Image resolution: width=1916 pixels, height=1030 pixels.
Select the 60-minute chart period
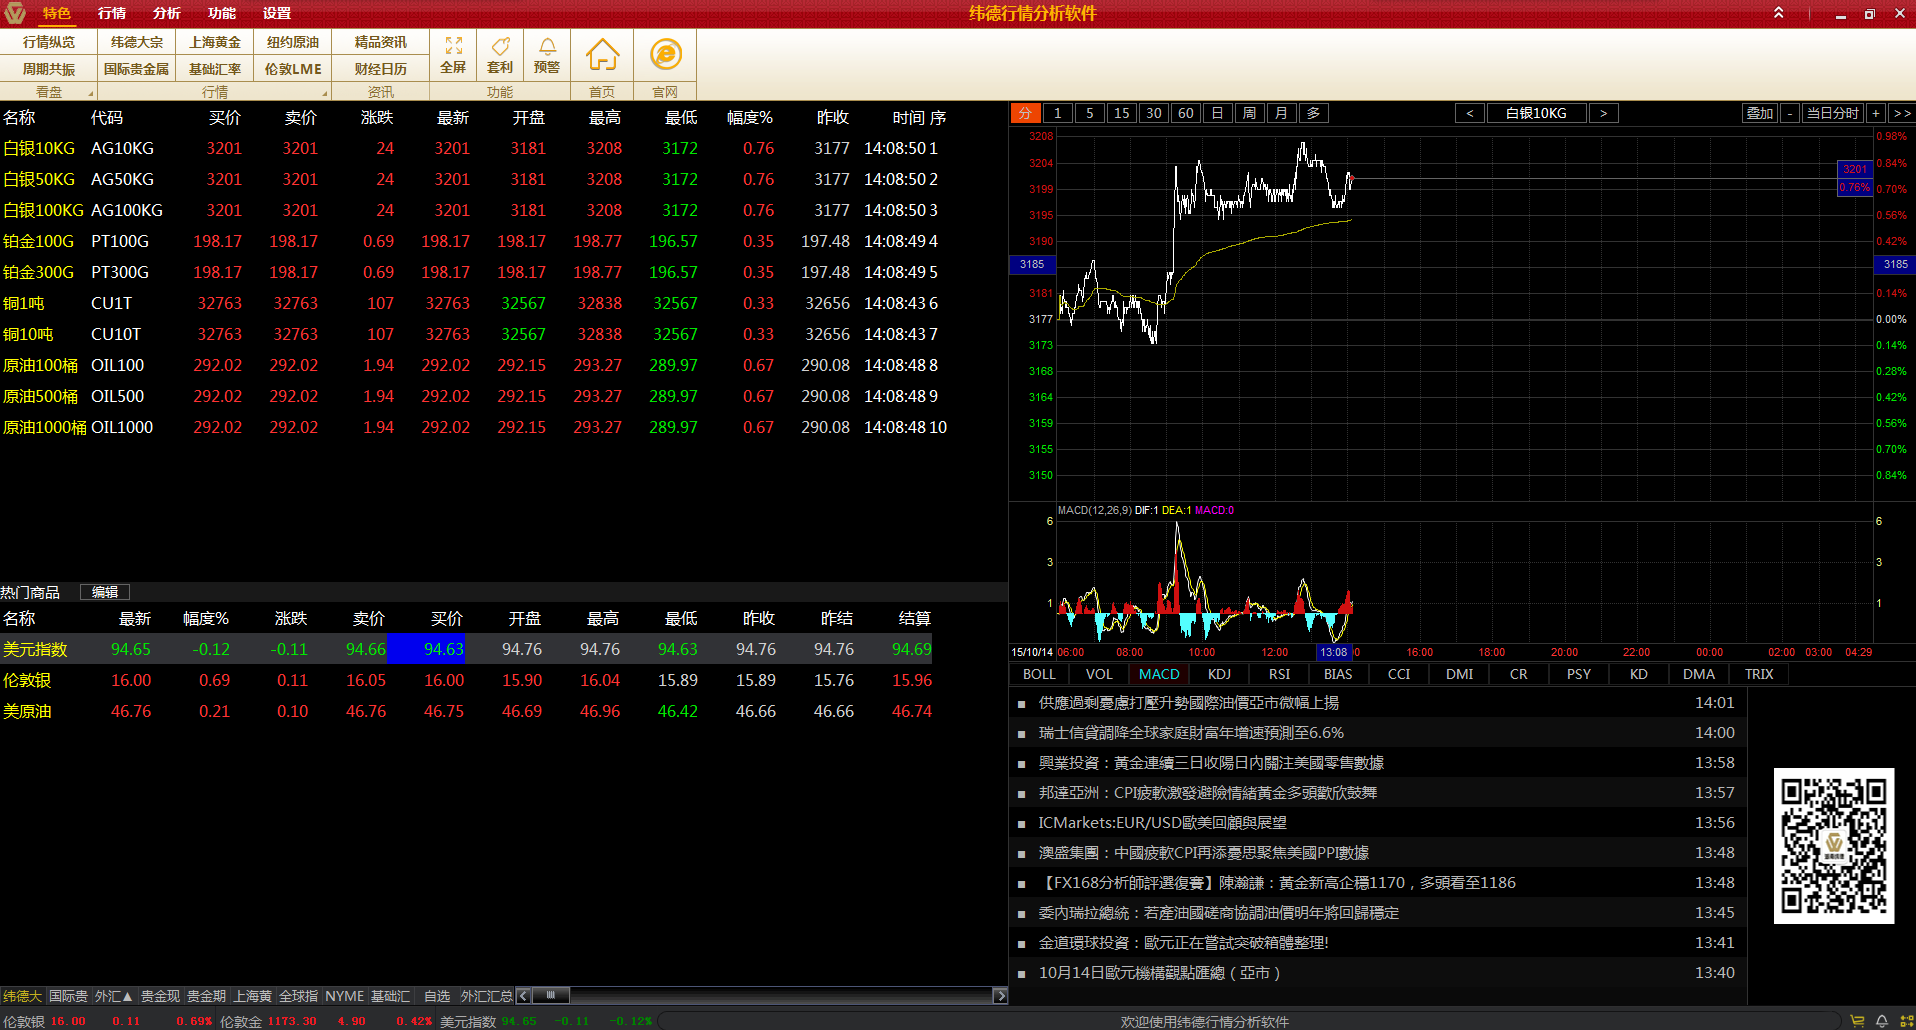(1185, 113)
